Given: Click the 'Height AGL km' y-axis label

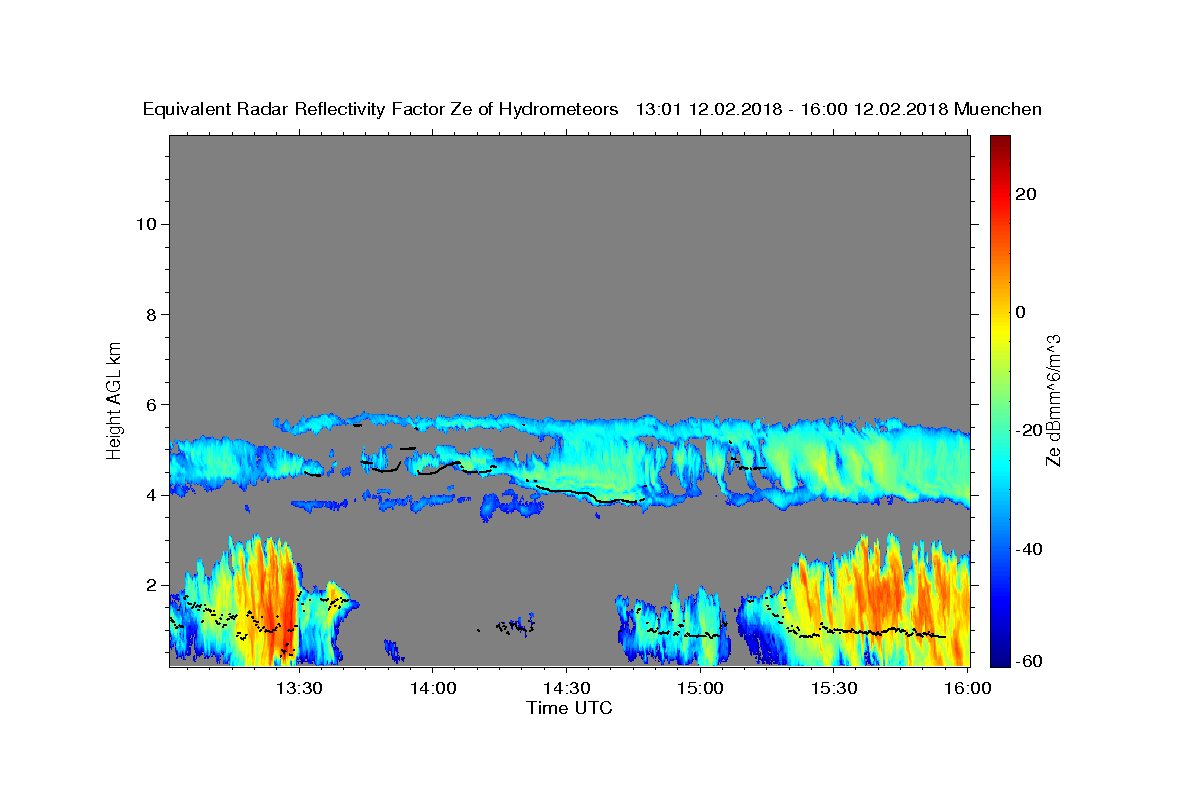Looking at the screenshot, I should [x=114, y=399].
